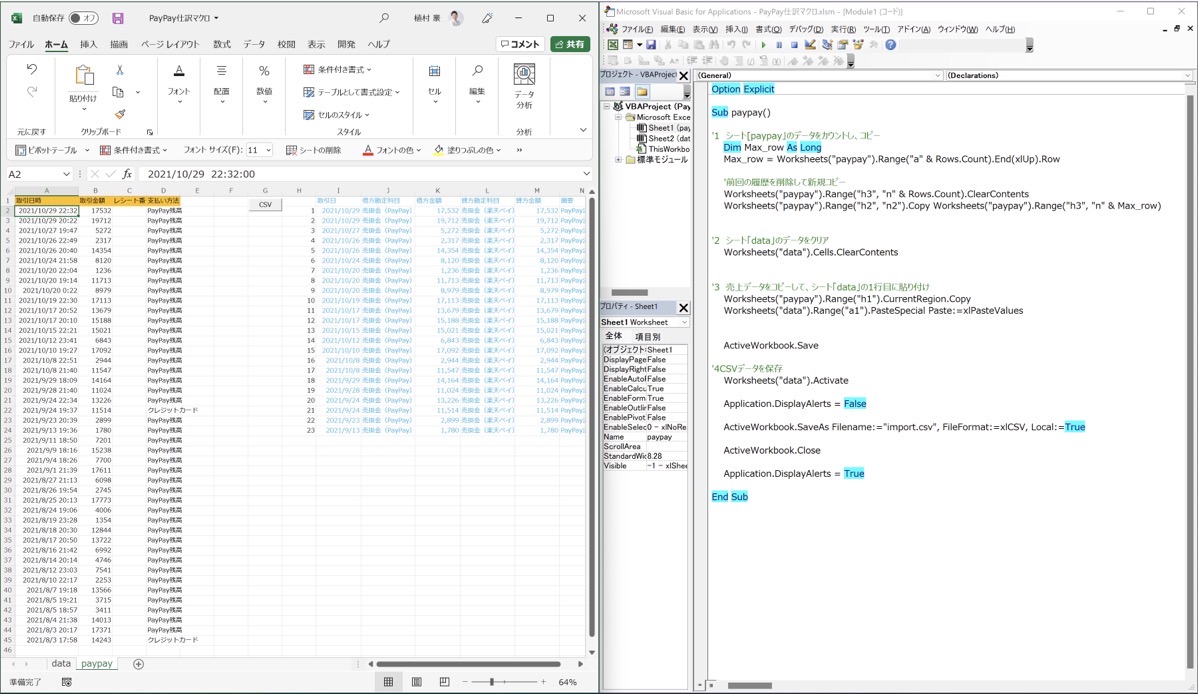Click the blue Help question mark in VBA

pos(891,45)
